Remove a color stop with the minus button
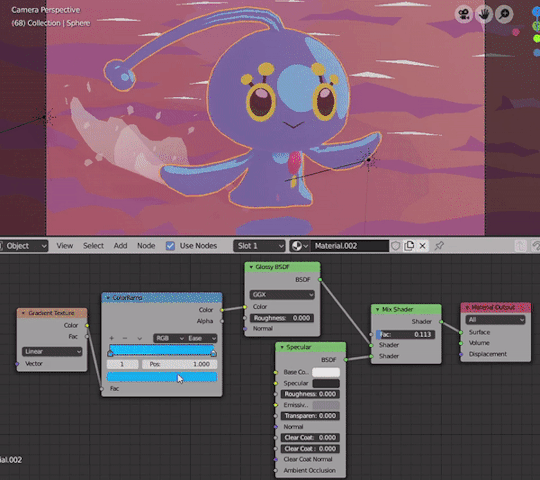 (125, 338)
